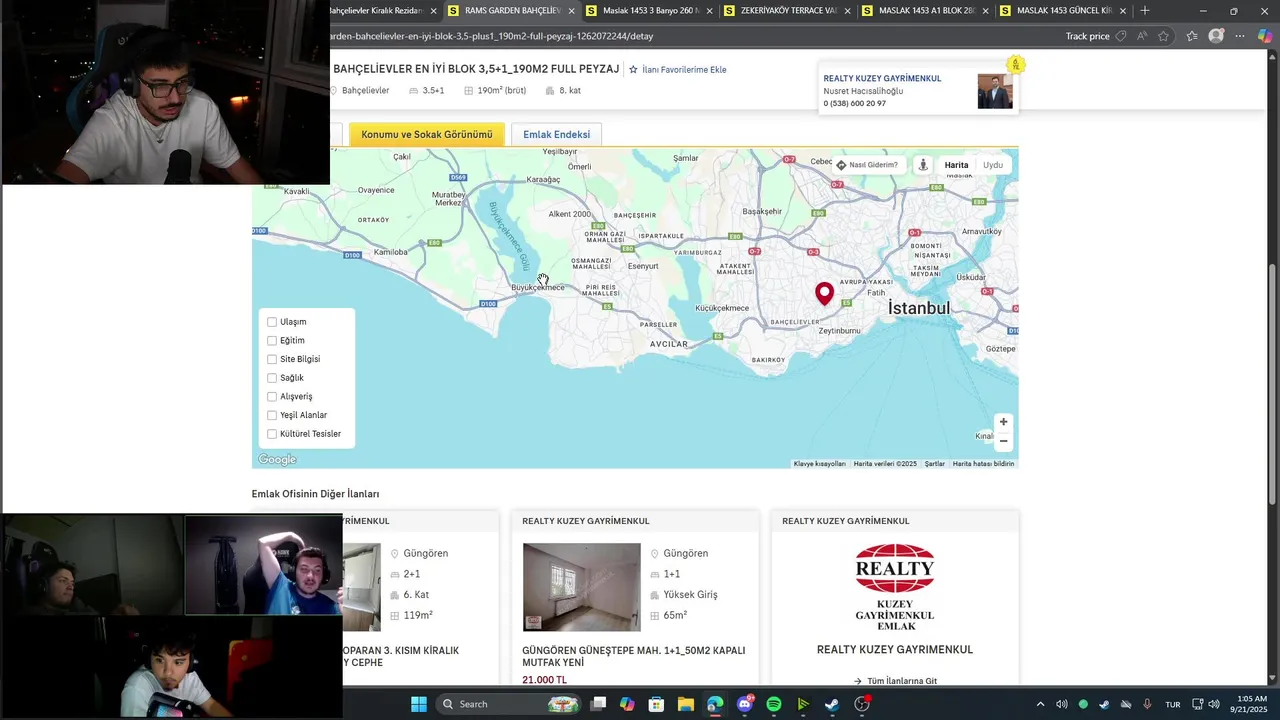
Task: Open GÜNGÖREN GÜNEŞTEPE MAH. listing title
Action: point(633,656)
